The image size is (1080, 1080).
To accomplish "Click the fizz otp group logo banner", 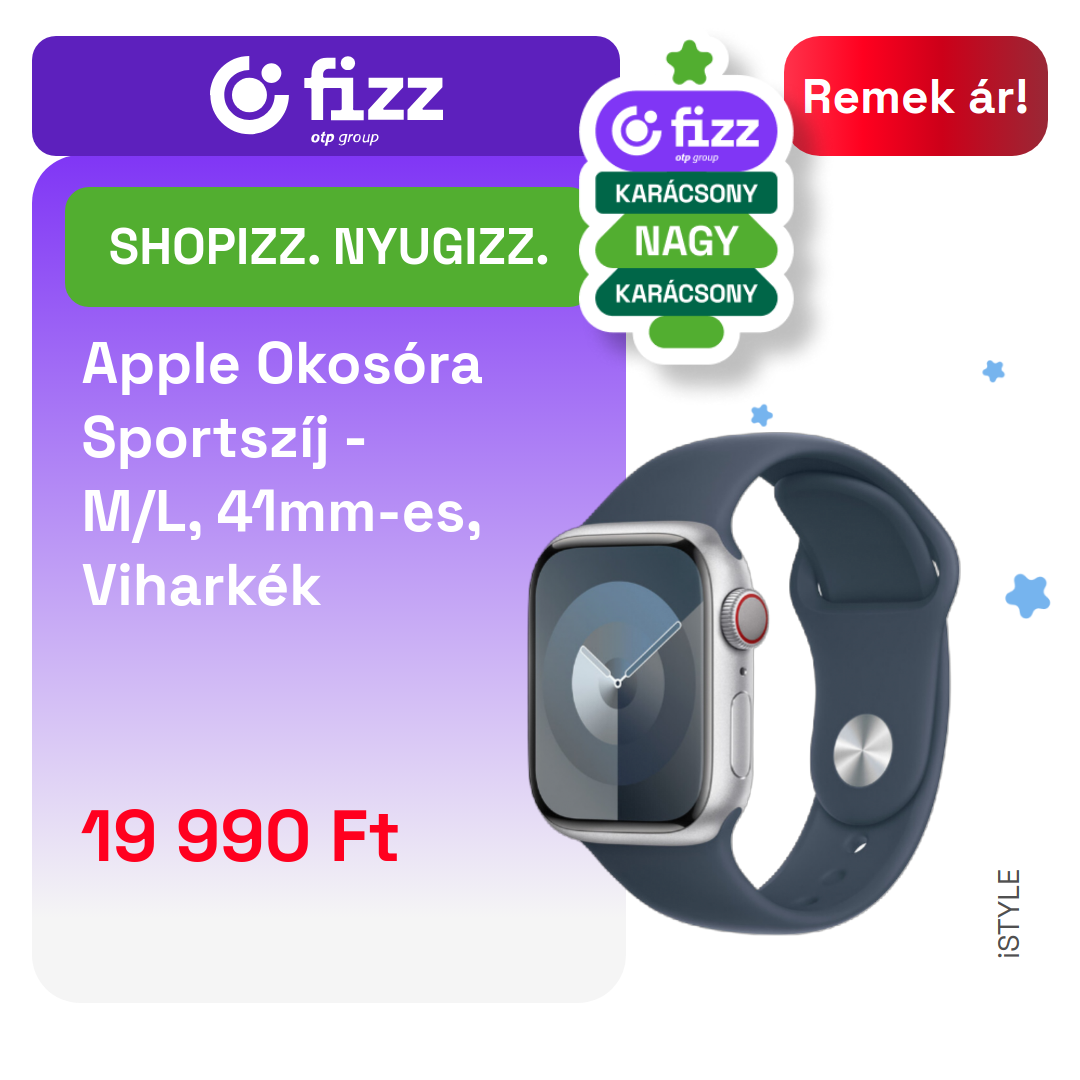I will (326, 96).
